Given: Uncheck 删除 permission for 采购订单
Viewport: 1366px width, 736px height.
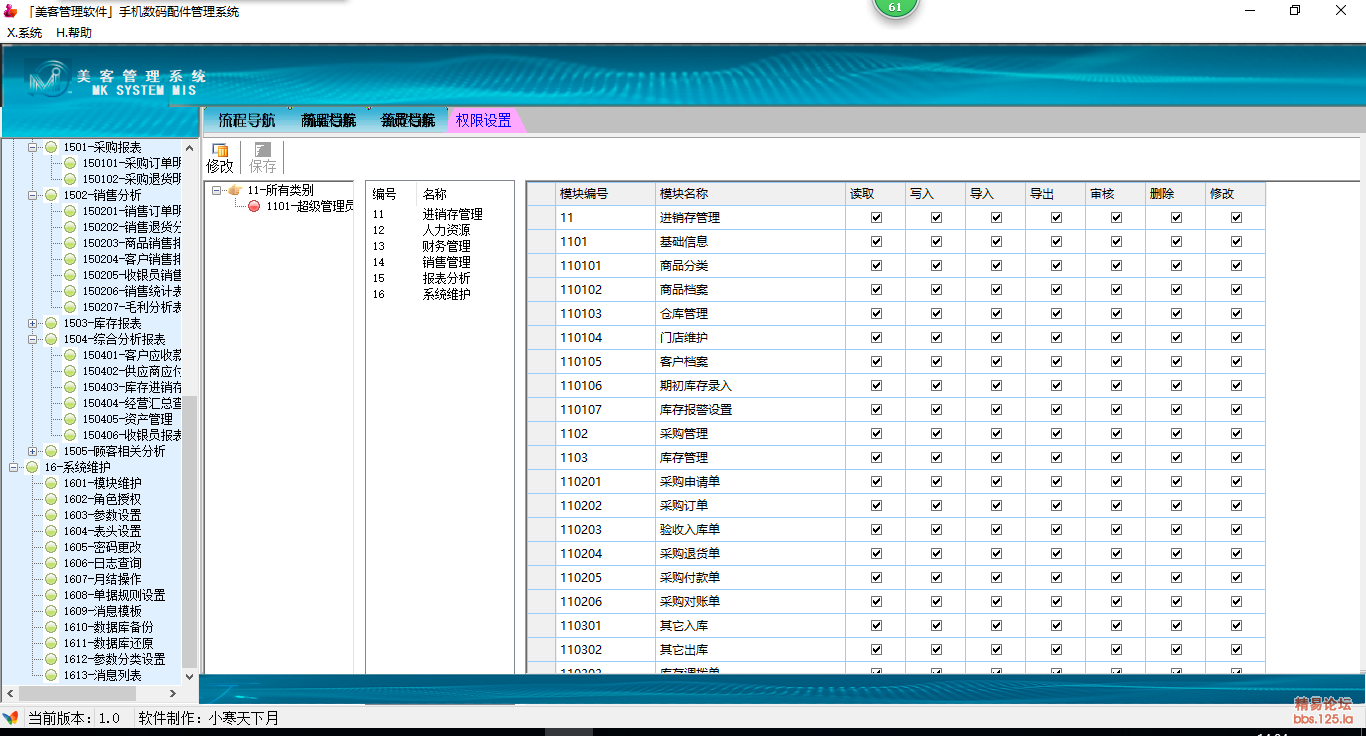Looking at the screenshot, I should click(x=1177, y=505).
